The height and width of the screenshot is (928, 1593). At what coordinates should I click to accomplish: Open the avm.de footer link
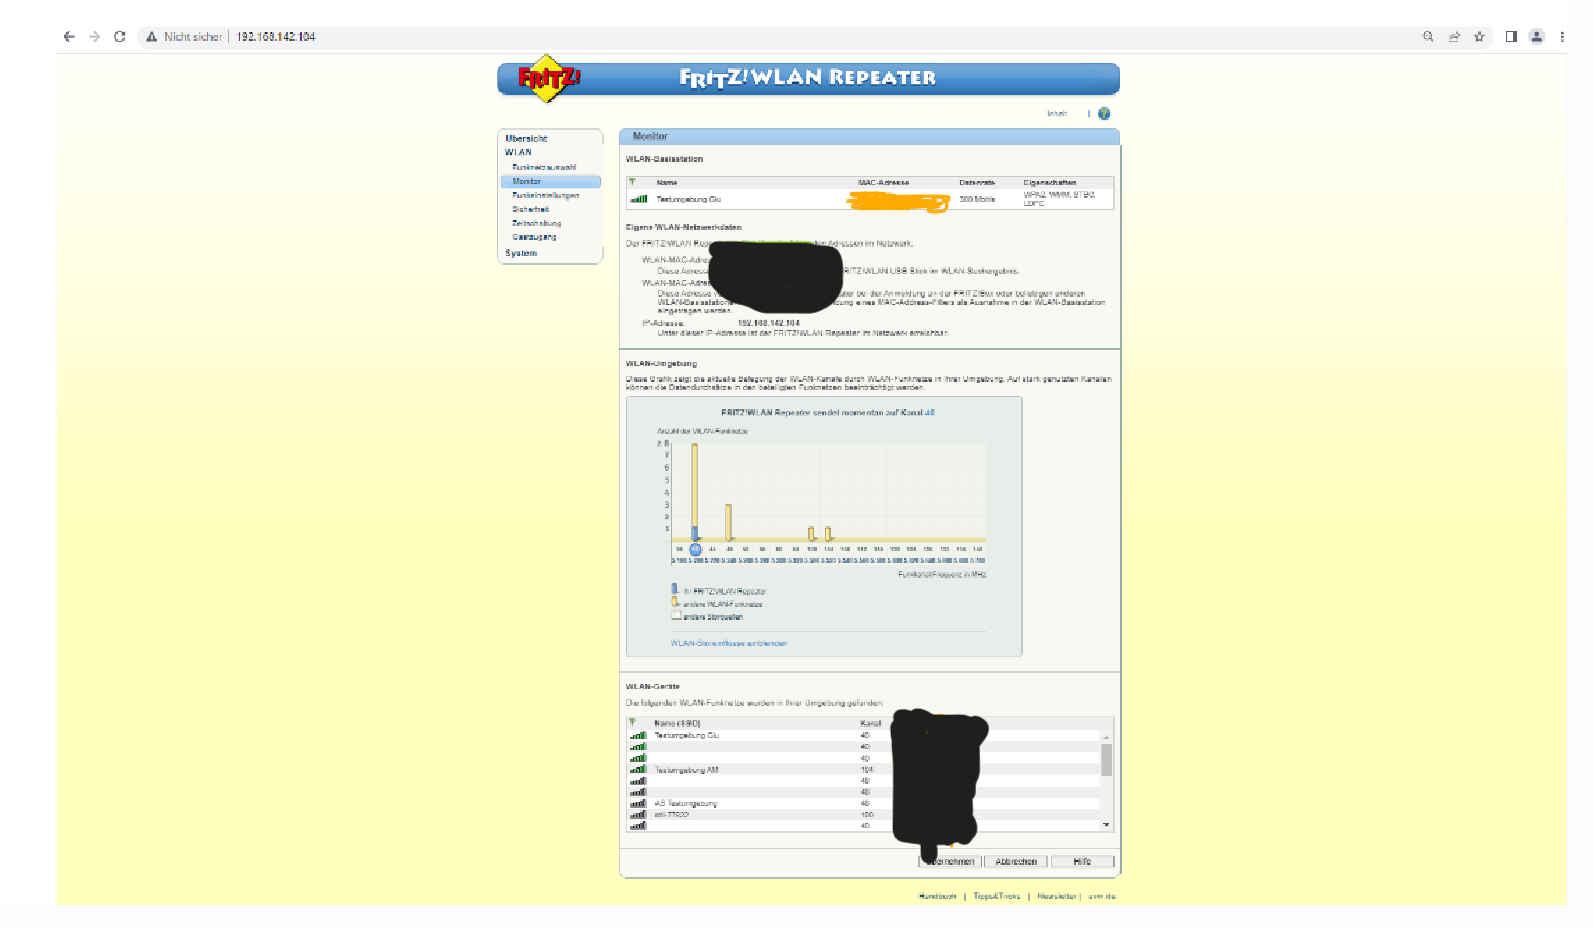point(1102,896)
